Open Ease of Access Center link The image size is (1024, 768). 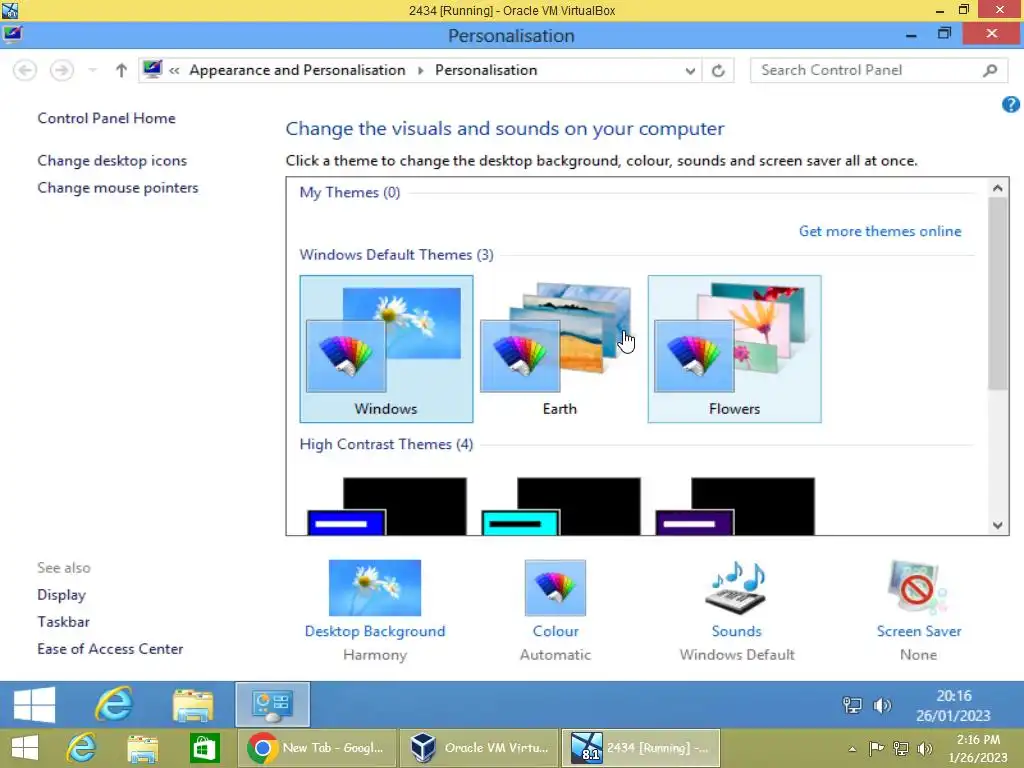pos(110,649)
